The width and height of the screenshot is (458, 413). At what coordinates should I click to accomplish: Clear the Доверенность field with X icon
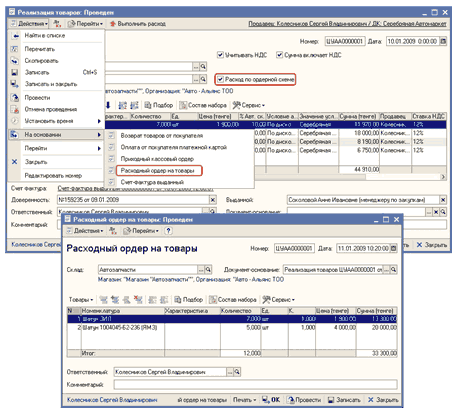(213, 200)
